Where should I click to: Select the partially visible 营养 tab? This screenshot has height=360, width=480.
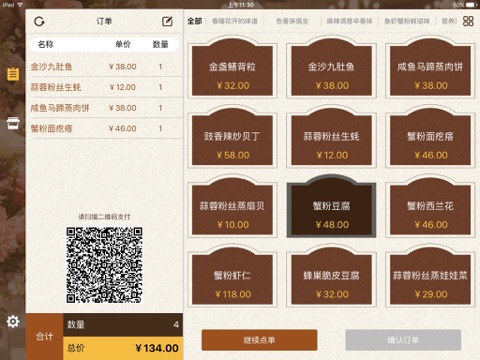(x=449, y=21)
